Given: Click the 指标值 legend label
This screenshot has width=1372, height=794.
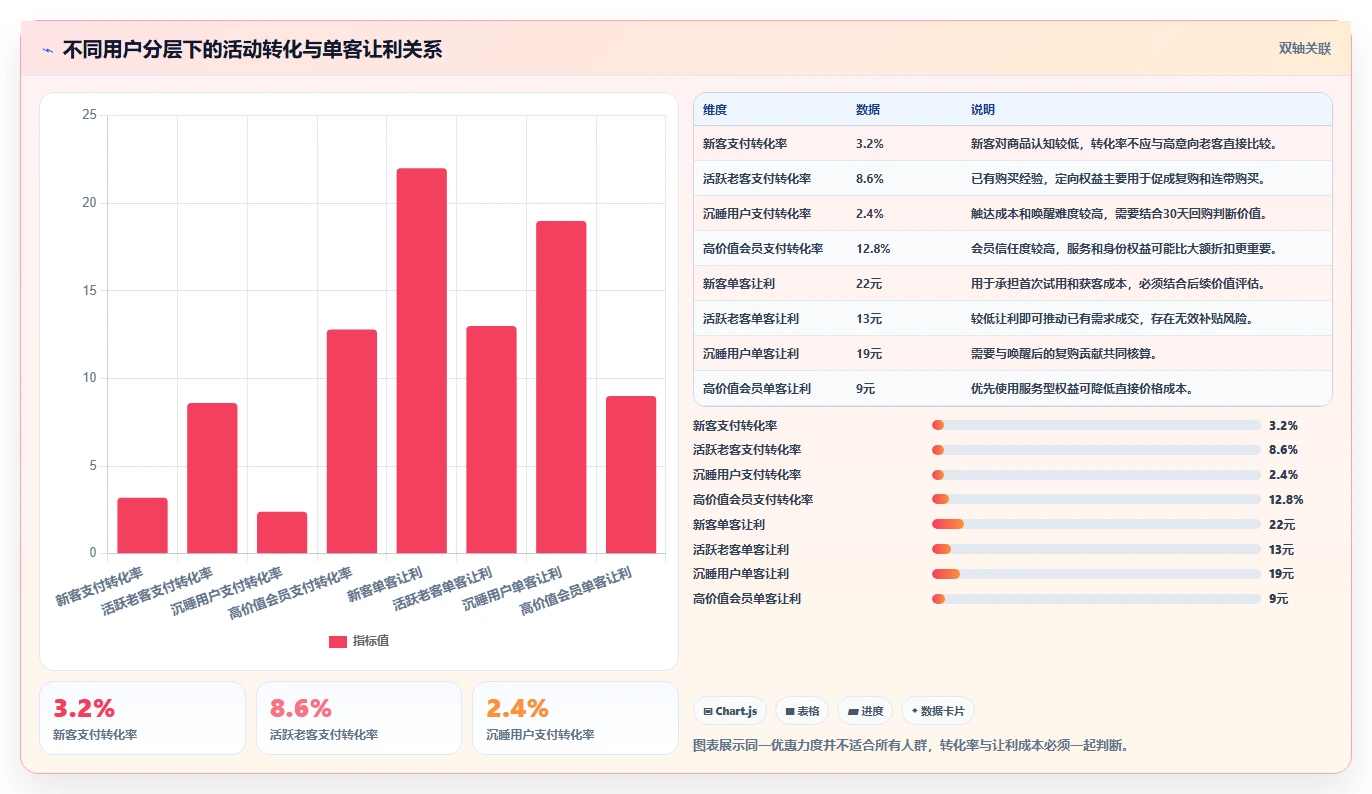Looking at the screenshot, I should click(371, 641).
